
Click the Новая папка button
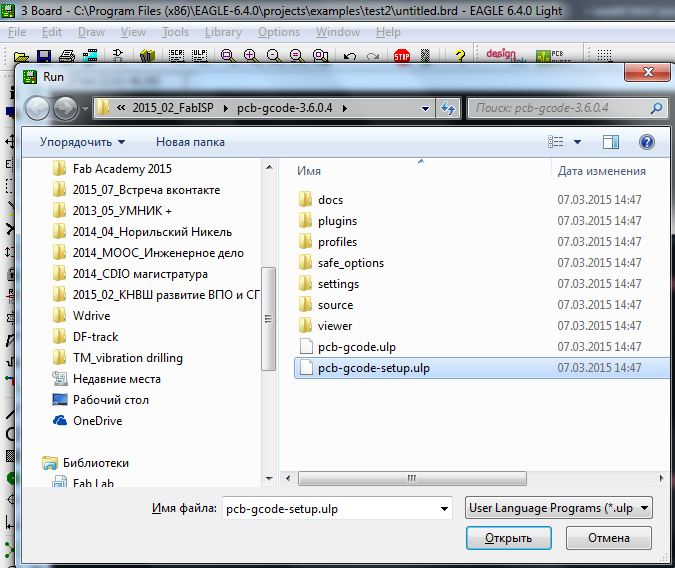[x=190, y=142]
